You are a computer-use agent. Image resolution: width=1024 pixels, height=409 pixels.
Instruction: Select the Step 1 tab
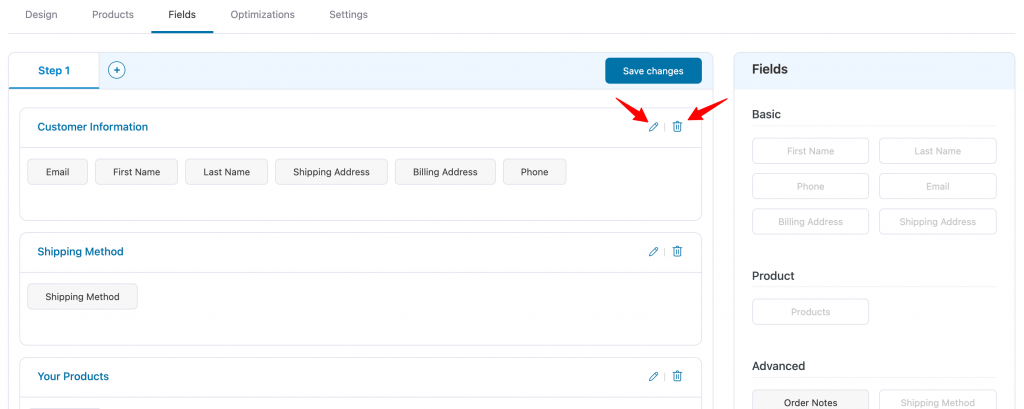click(54, 71)
